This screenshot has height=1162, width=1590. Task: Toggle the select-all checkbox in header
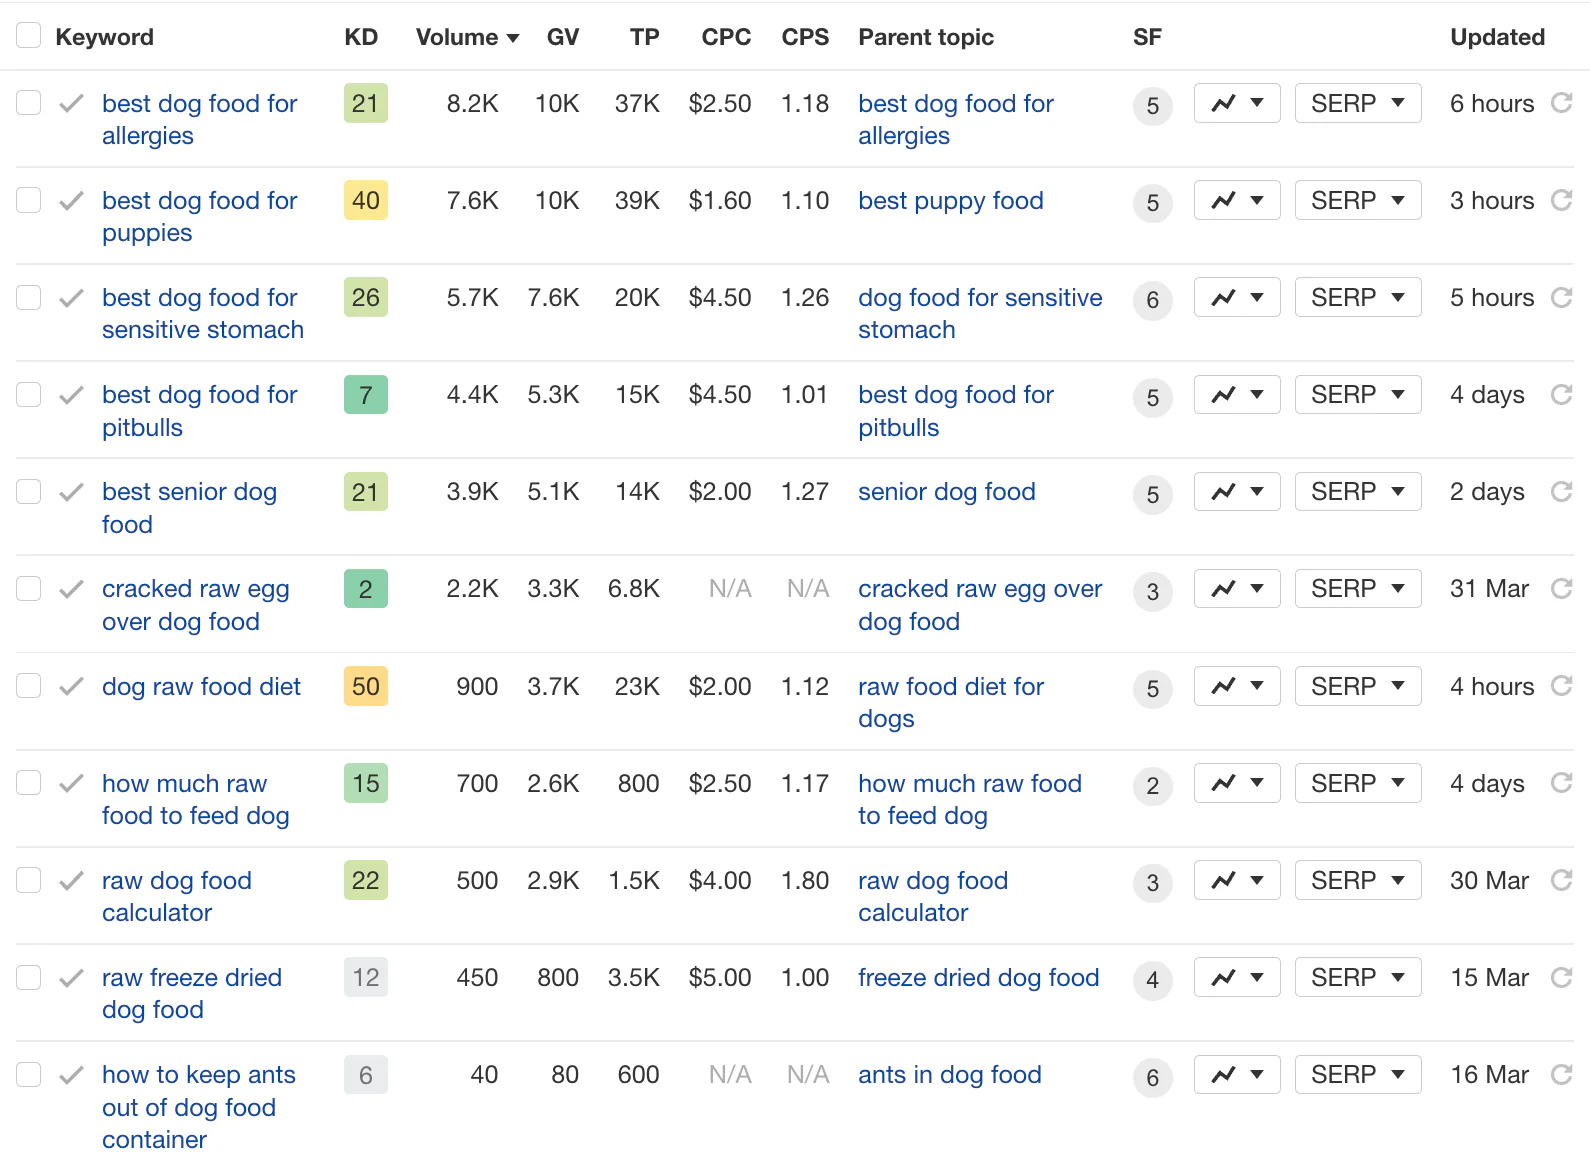tap(28, 35)
